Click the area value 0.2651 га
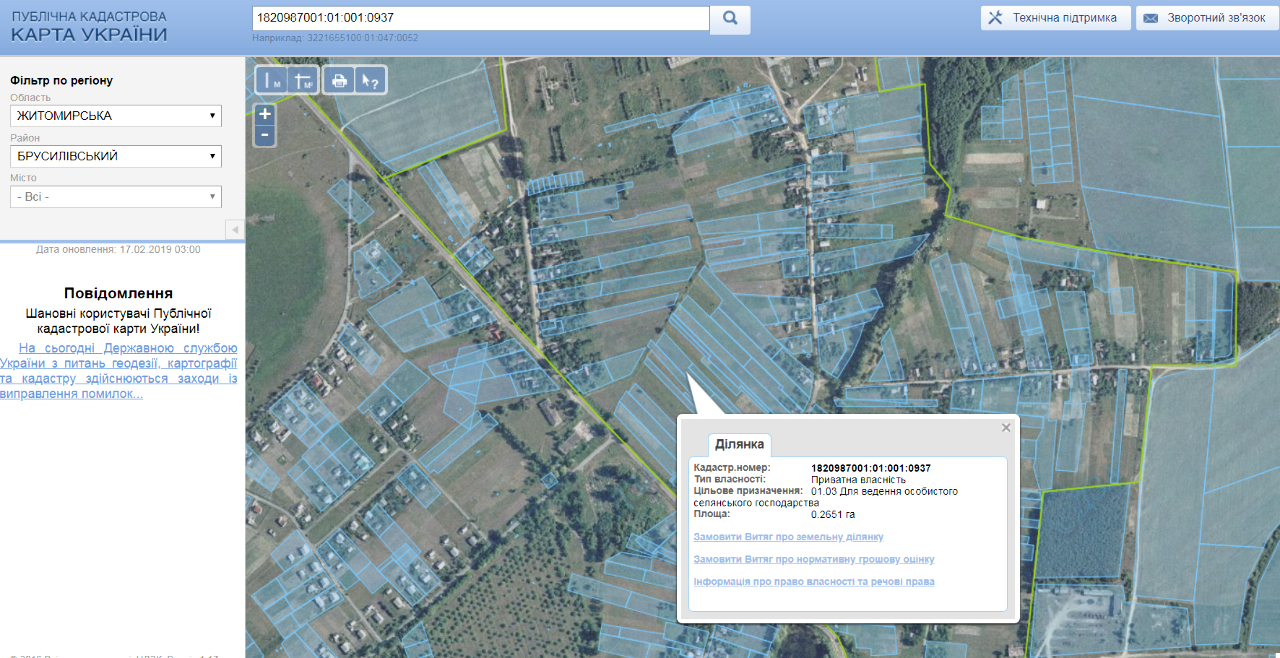This screenshot has height=658, width=1280. pos(833,515)
